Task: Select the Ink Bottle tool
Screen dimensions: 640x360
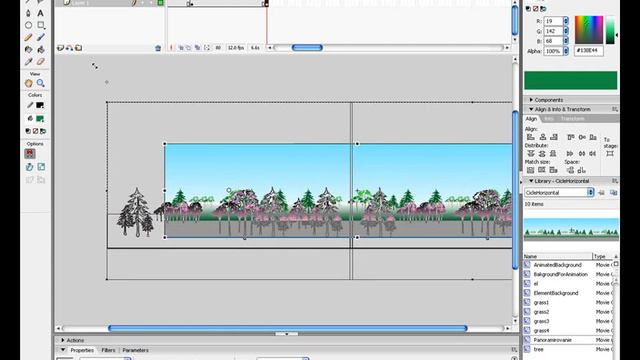Action: (28, 49)
